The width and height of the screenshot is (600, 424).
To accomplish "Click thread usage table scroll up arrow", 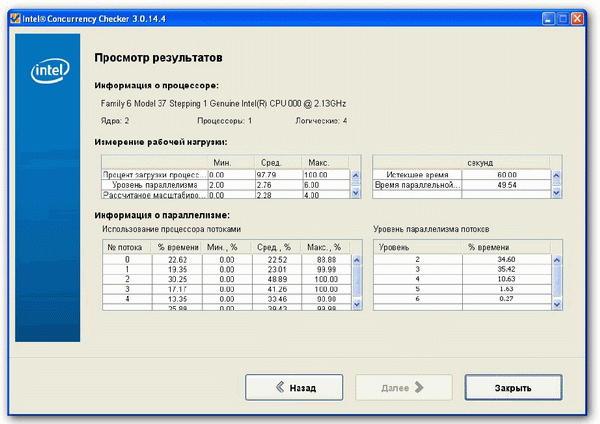I will pos(357,260).
